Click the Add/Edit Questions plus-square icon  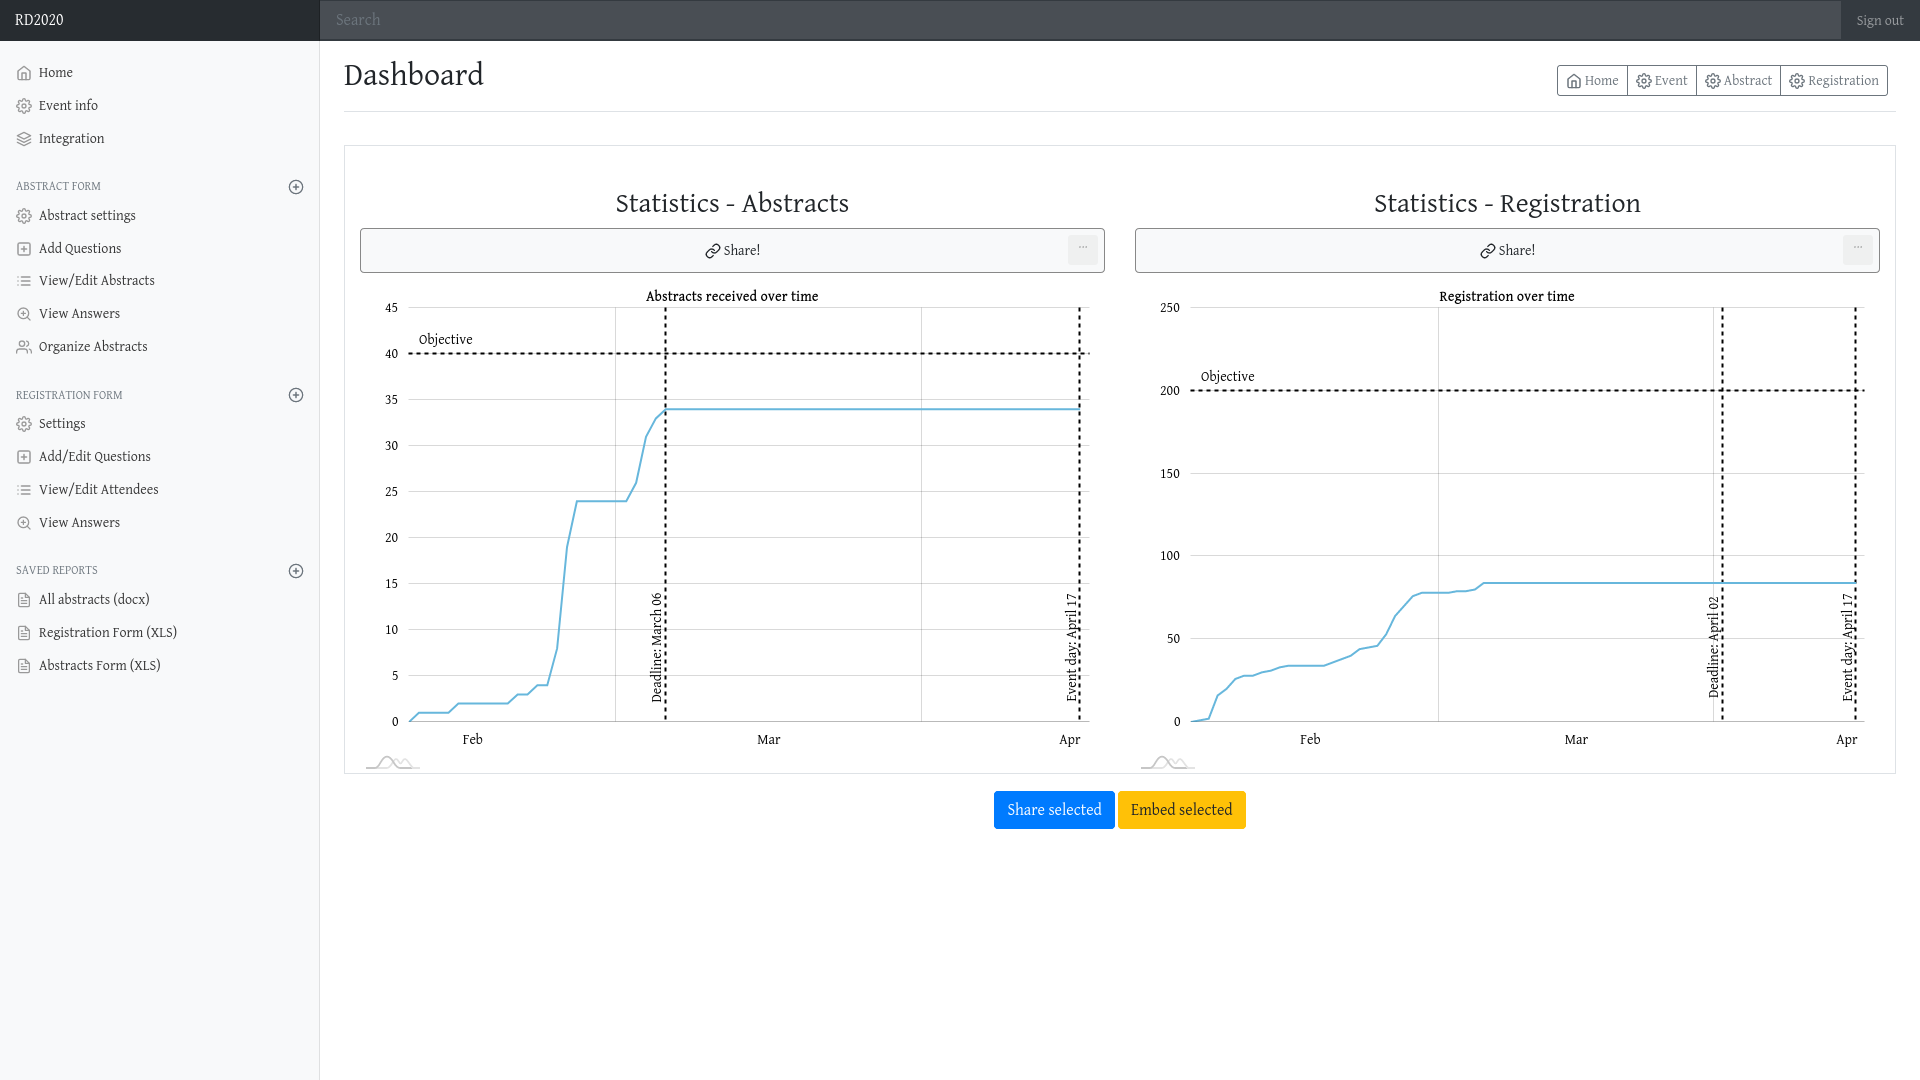click(24, 457)
